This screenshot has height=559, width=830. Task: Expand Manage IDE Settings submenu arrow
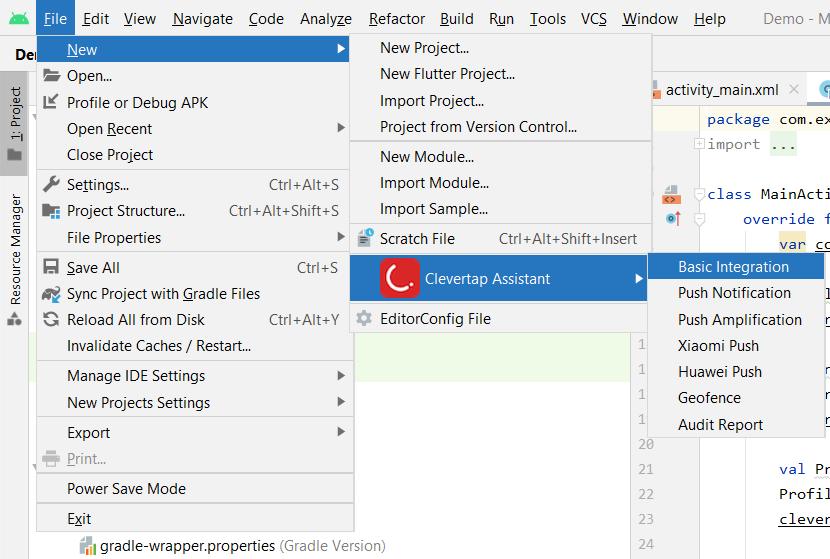pyautogui.click(x=341, y=375)
